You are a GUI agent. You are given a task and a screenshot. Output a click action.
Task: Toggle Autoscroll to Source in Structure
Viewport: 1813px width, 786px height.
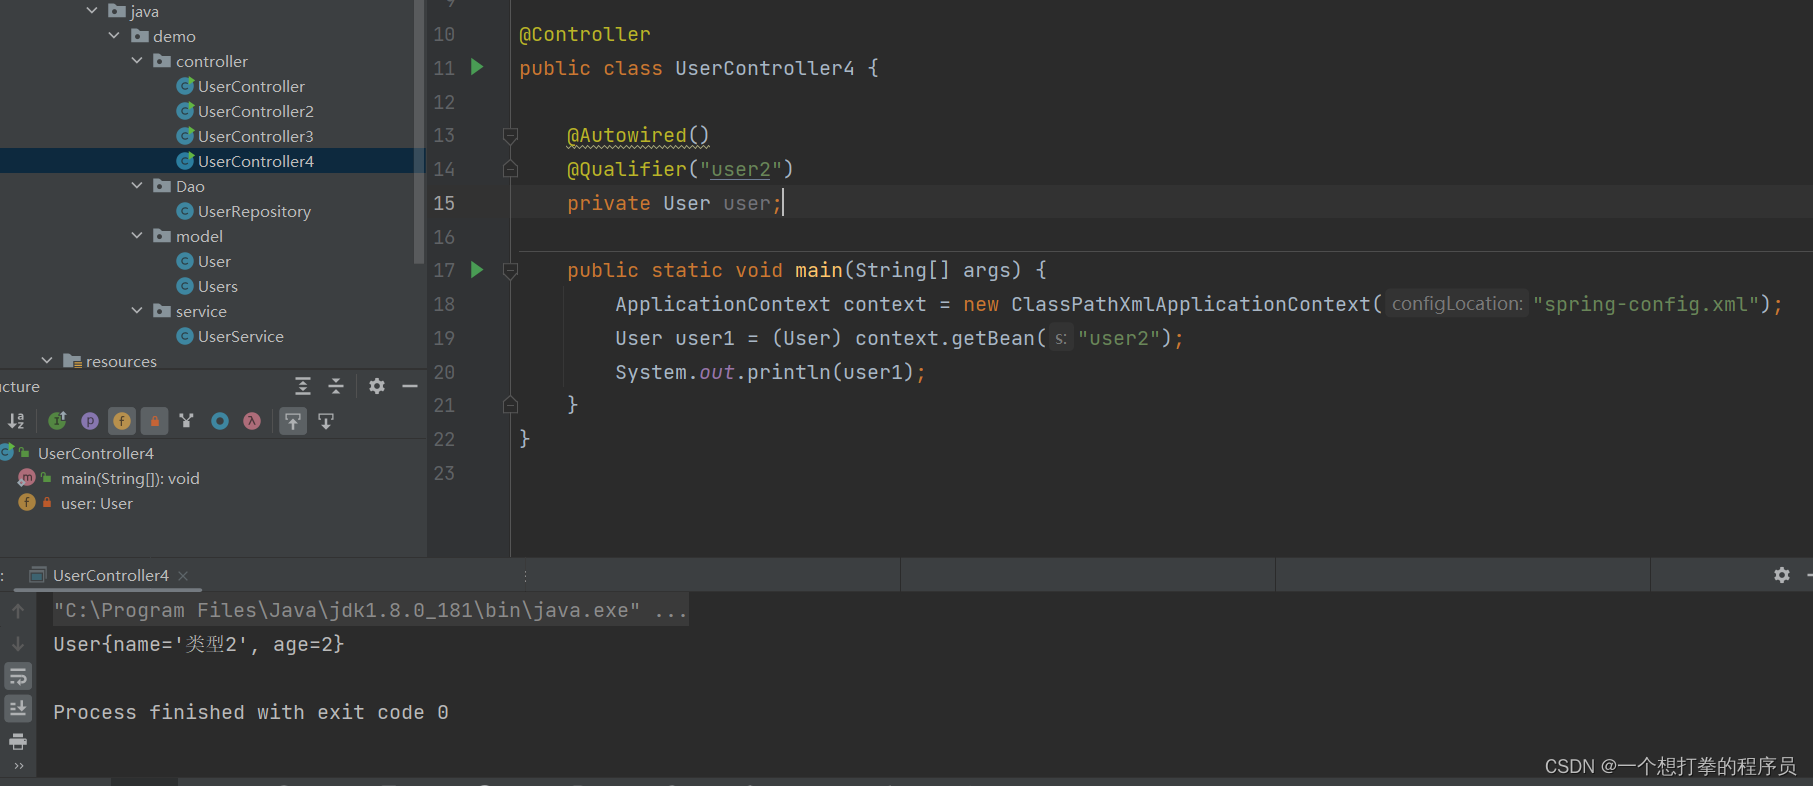pos(293,421)
